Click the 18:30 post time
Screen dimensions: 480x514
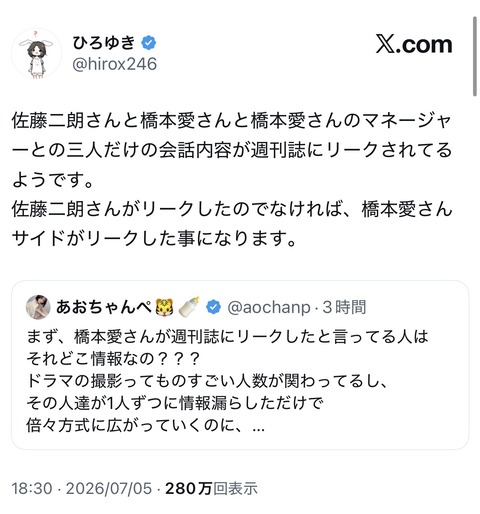(32, 489)
